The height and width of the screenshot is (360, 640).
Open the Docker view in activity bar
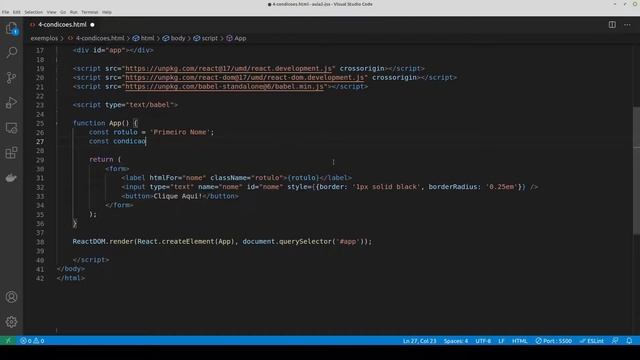pos(11,178)
